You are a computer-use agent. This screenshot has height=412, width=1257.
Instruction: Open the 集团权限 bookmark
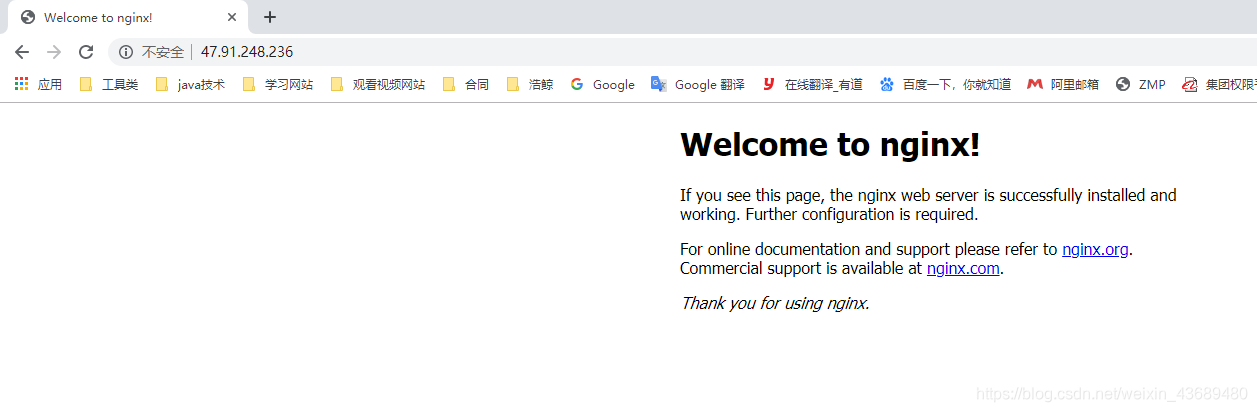pos(1218,85)
